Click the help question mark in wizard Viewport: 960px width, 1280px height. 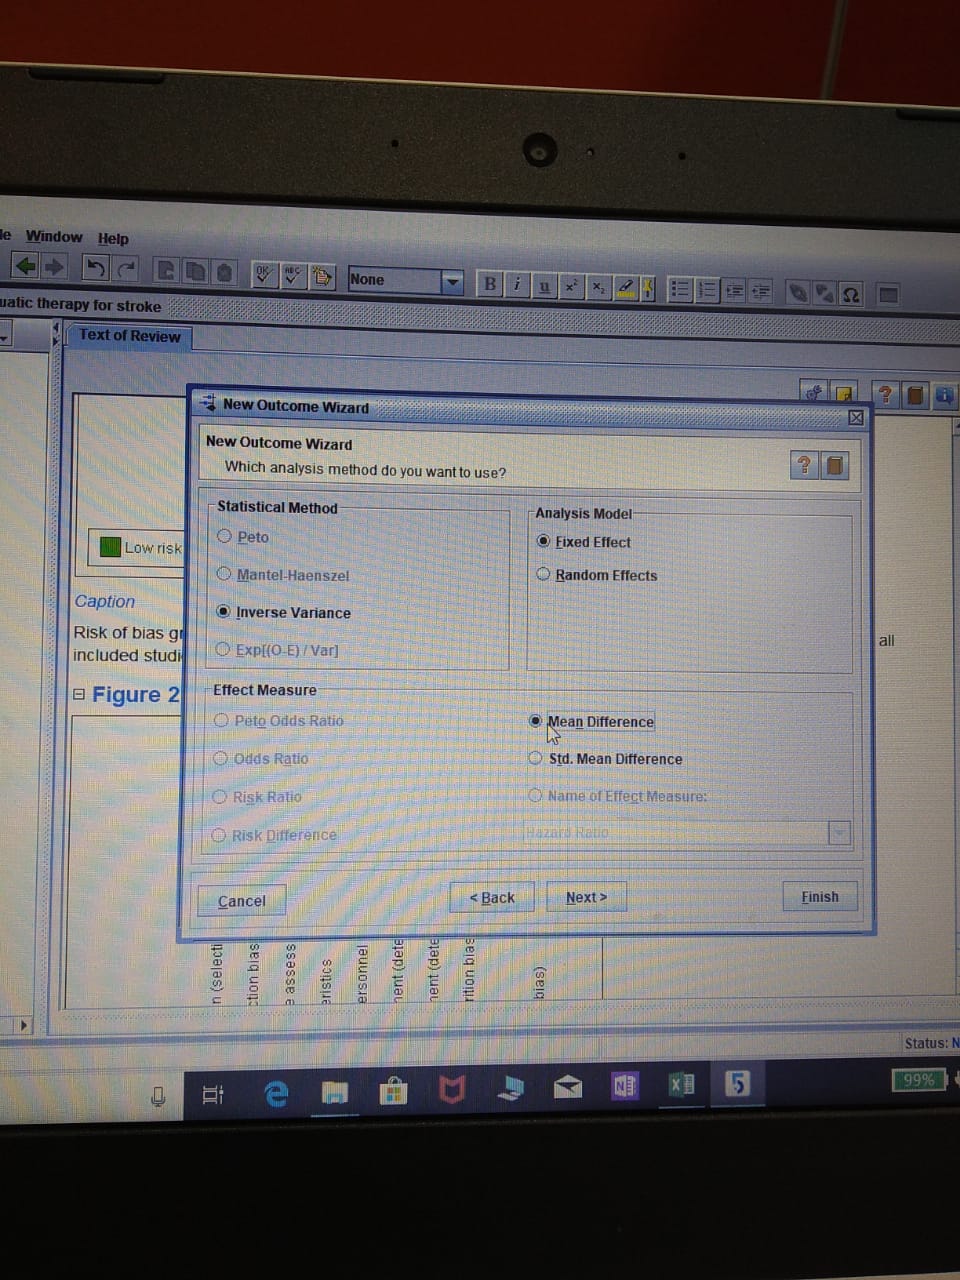804,465
